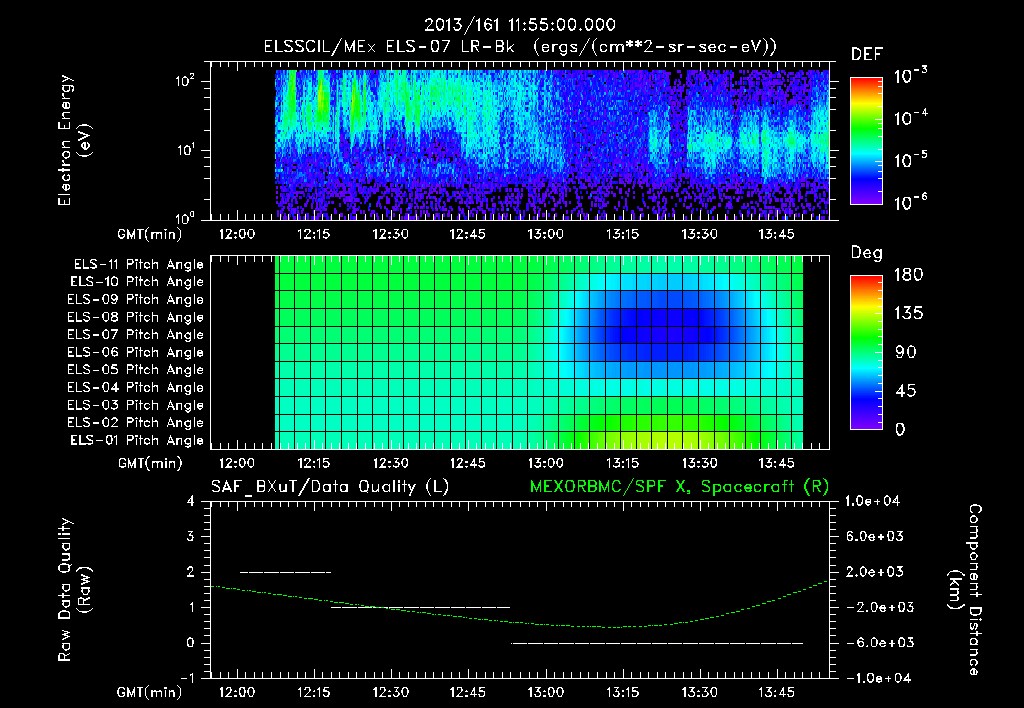Select the ELS-07 Pitch Angle row label

pos(135,334)
